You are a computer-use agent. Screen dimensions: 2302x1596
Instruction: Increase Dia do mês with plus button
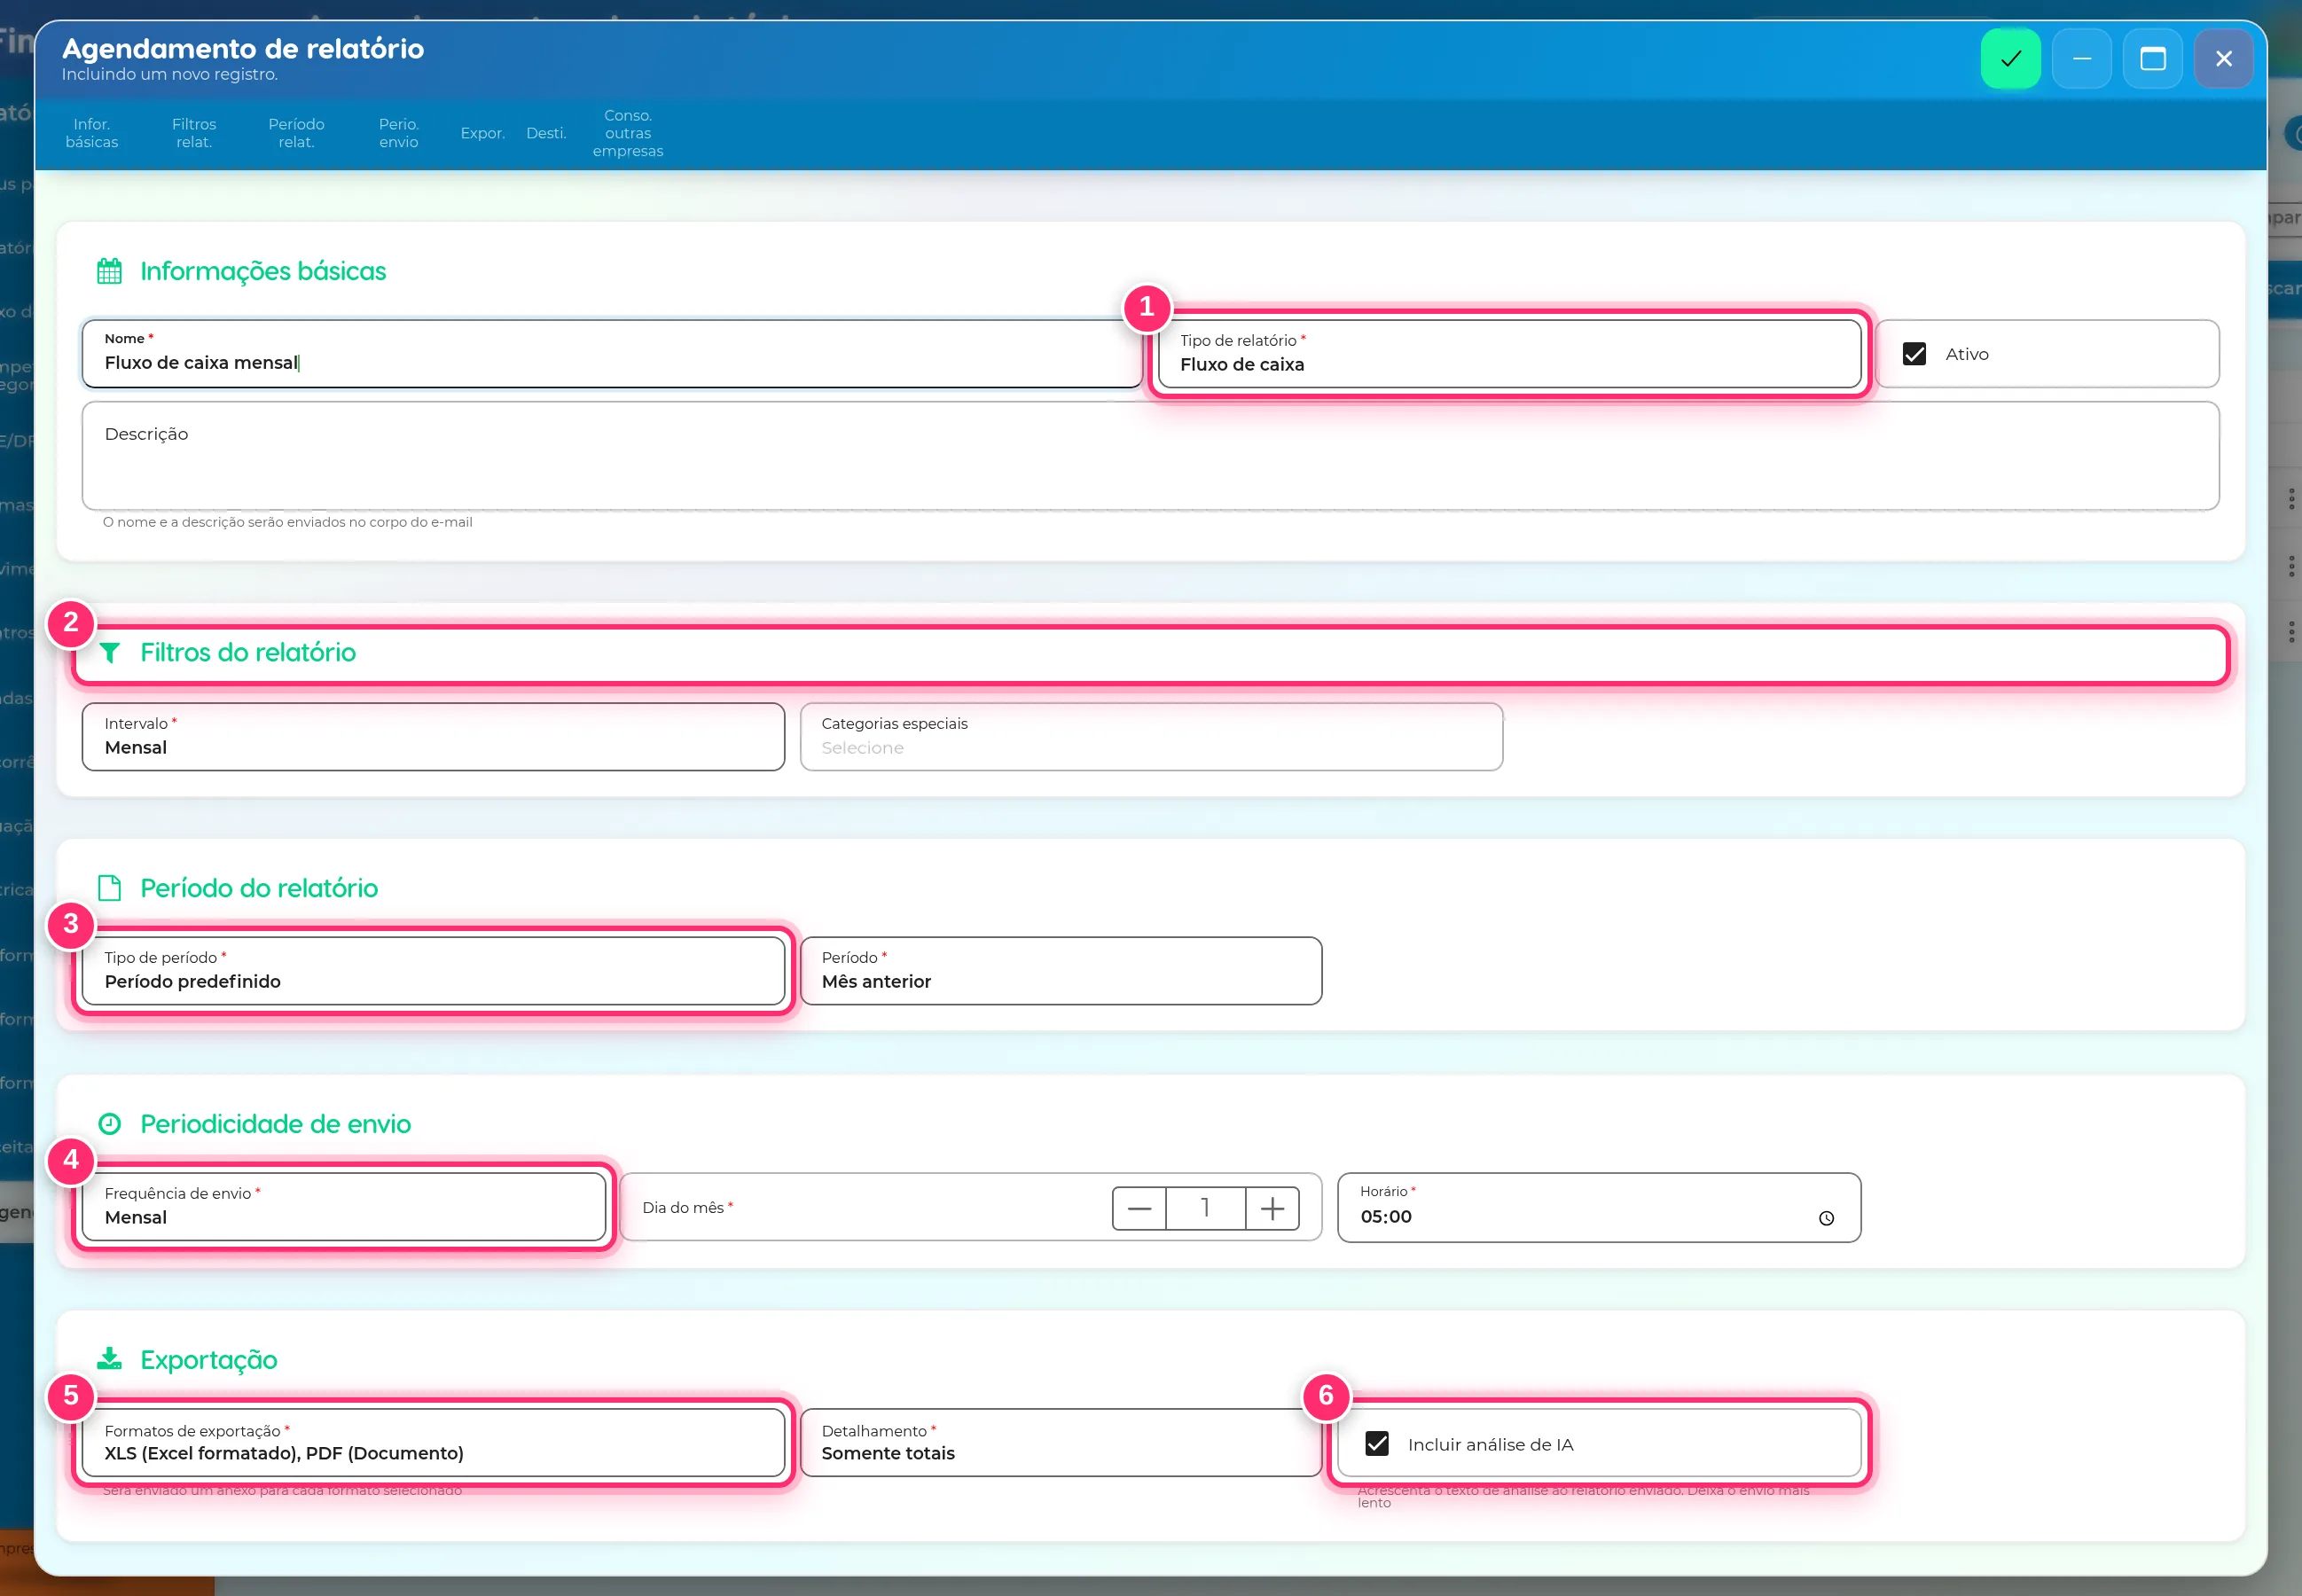click(x=1272, y=1209)
